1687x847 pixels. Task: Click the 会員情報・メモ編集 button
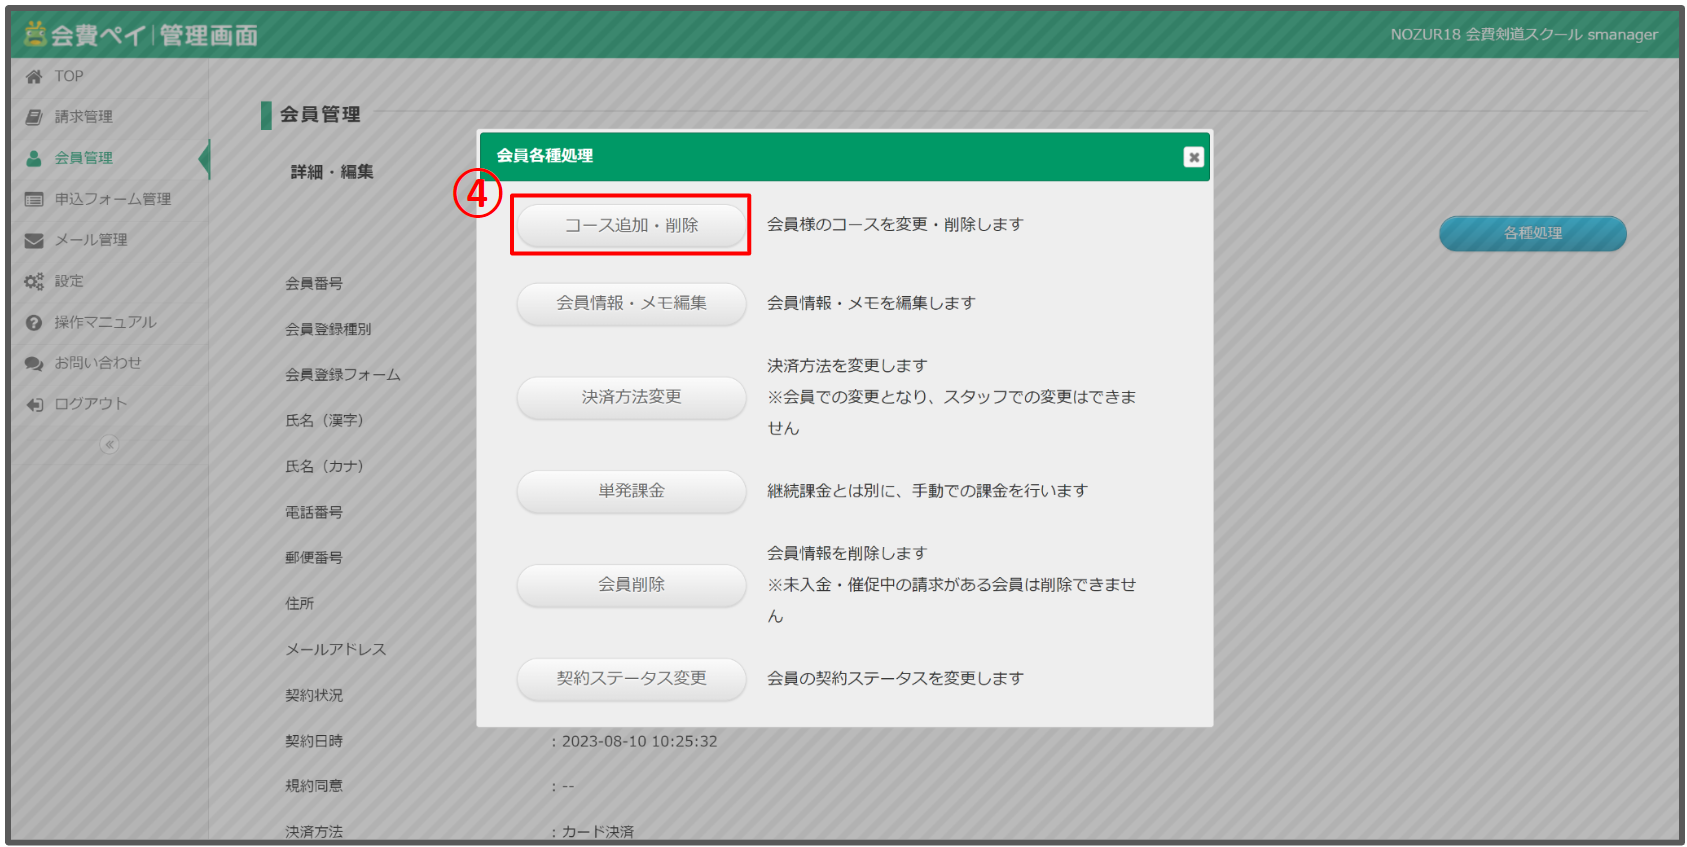pos(631,303)
